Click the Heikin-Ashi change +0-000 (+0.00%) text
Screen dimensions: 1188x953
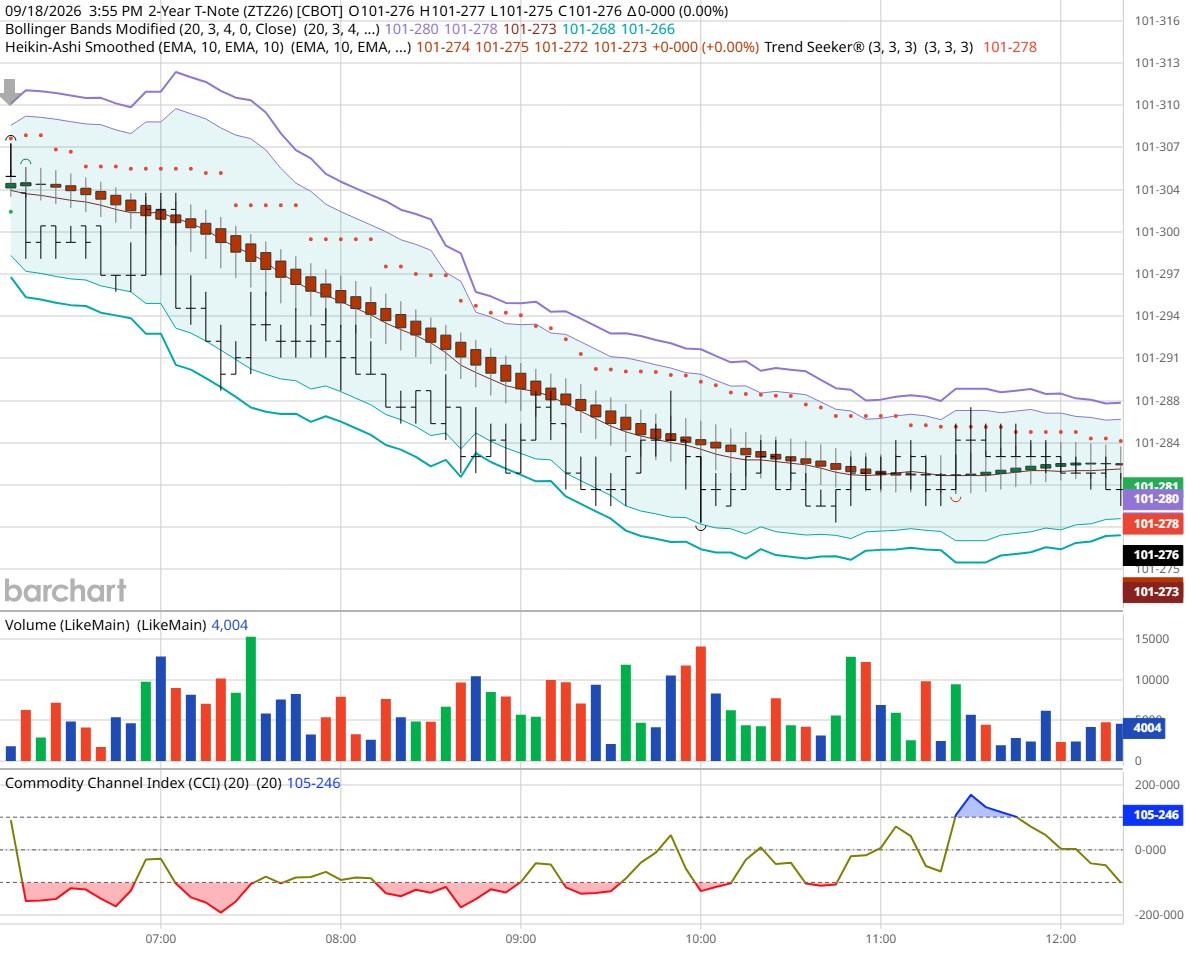705,47
